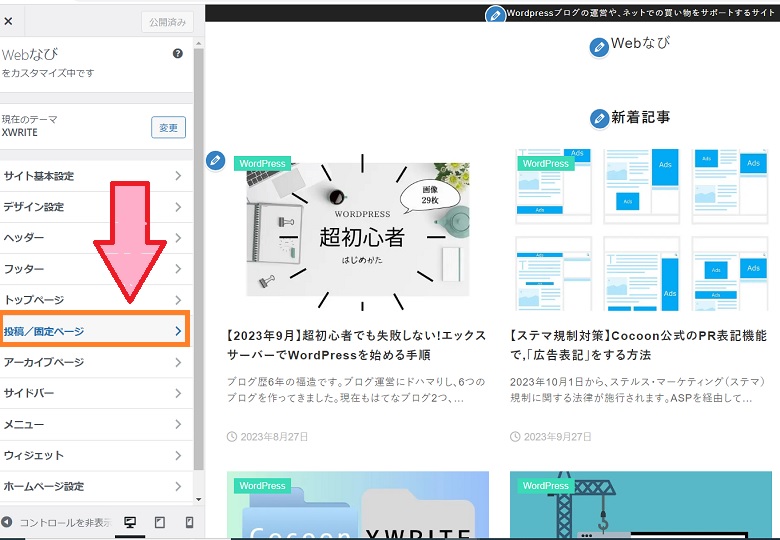
Task: Open the help question mark icon
Action: tap(178, 54)
